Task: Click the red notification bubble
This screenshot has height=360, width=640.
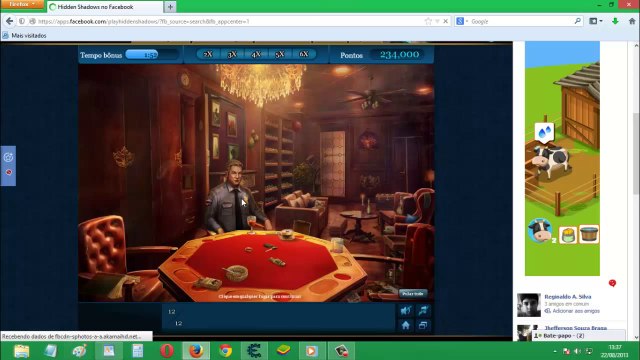Action: pyautogui.click(x=612, y=283)
